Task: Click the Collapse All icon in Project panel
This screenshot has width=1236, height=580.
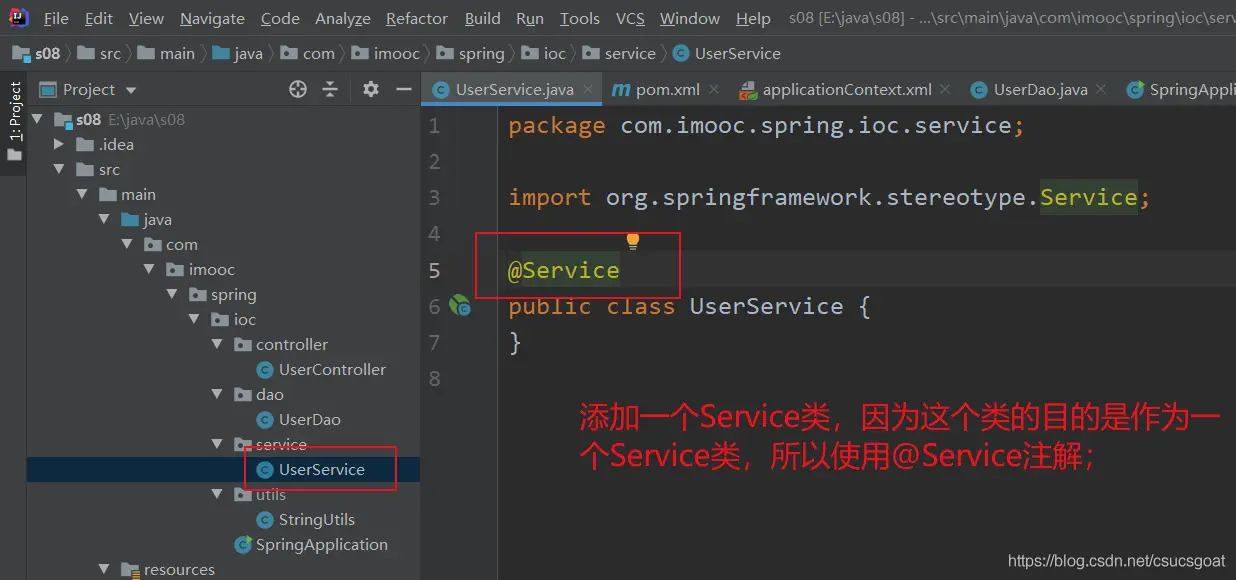Action: (x=330, y=90)
